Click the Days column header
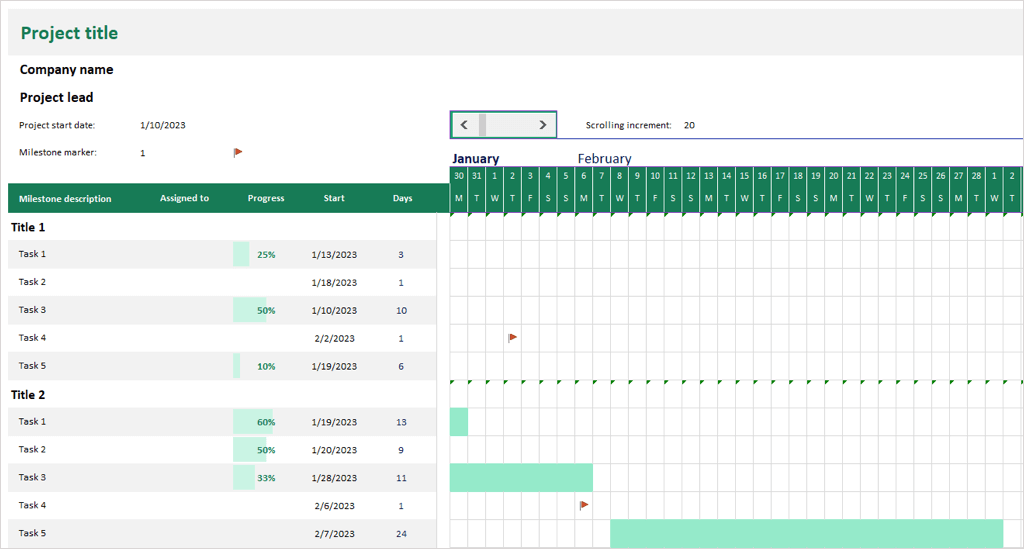The width and height of the screenshot is (1024, 549). pyautogui.click(x=402, y=199)
